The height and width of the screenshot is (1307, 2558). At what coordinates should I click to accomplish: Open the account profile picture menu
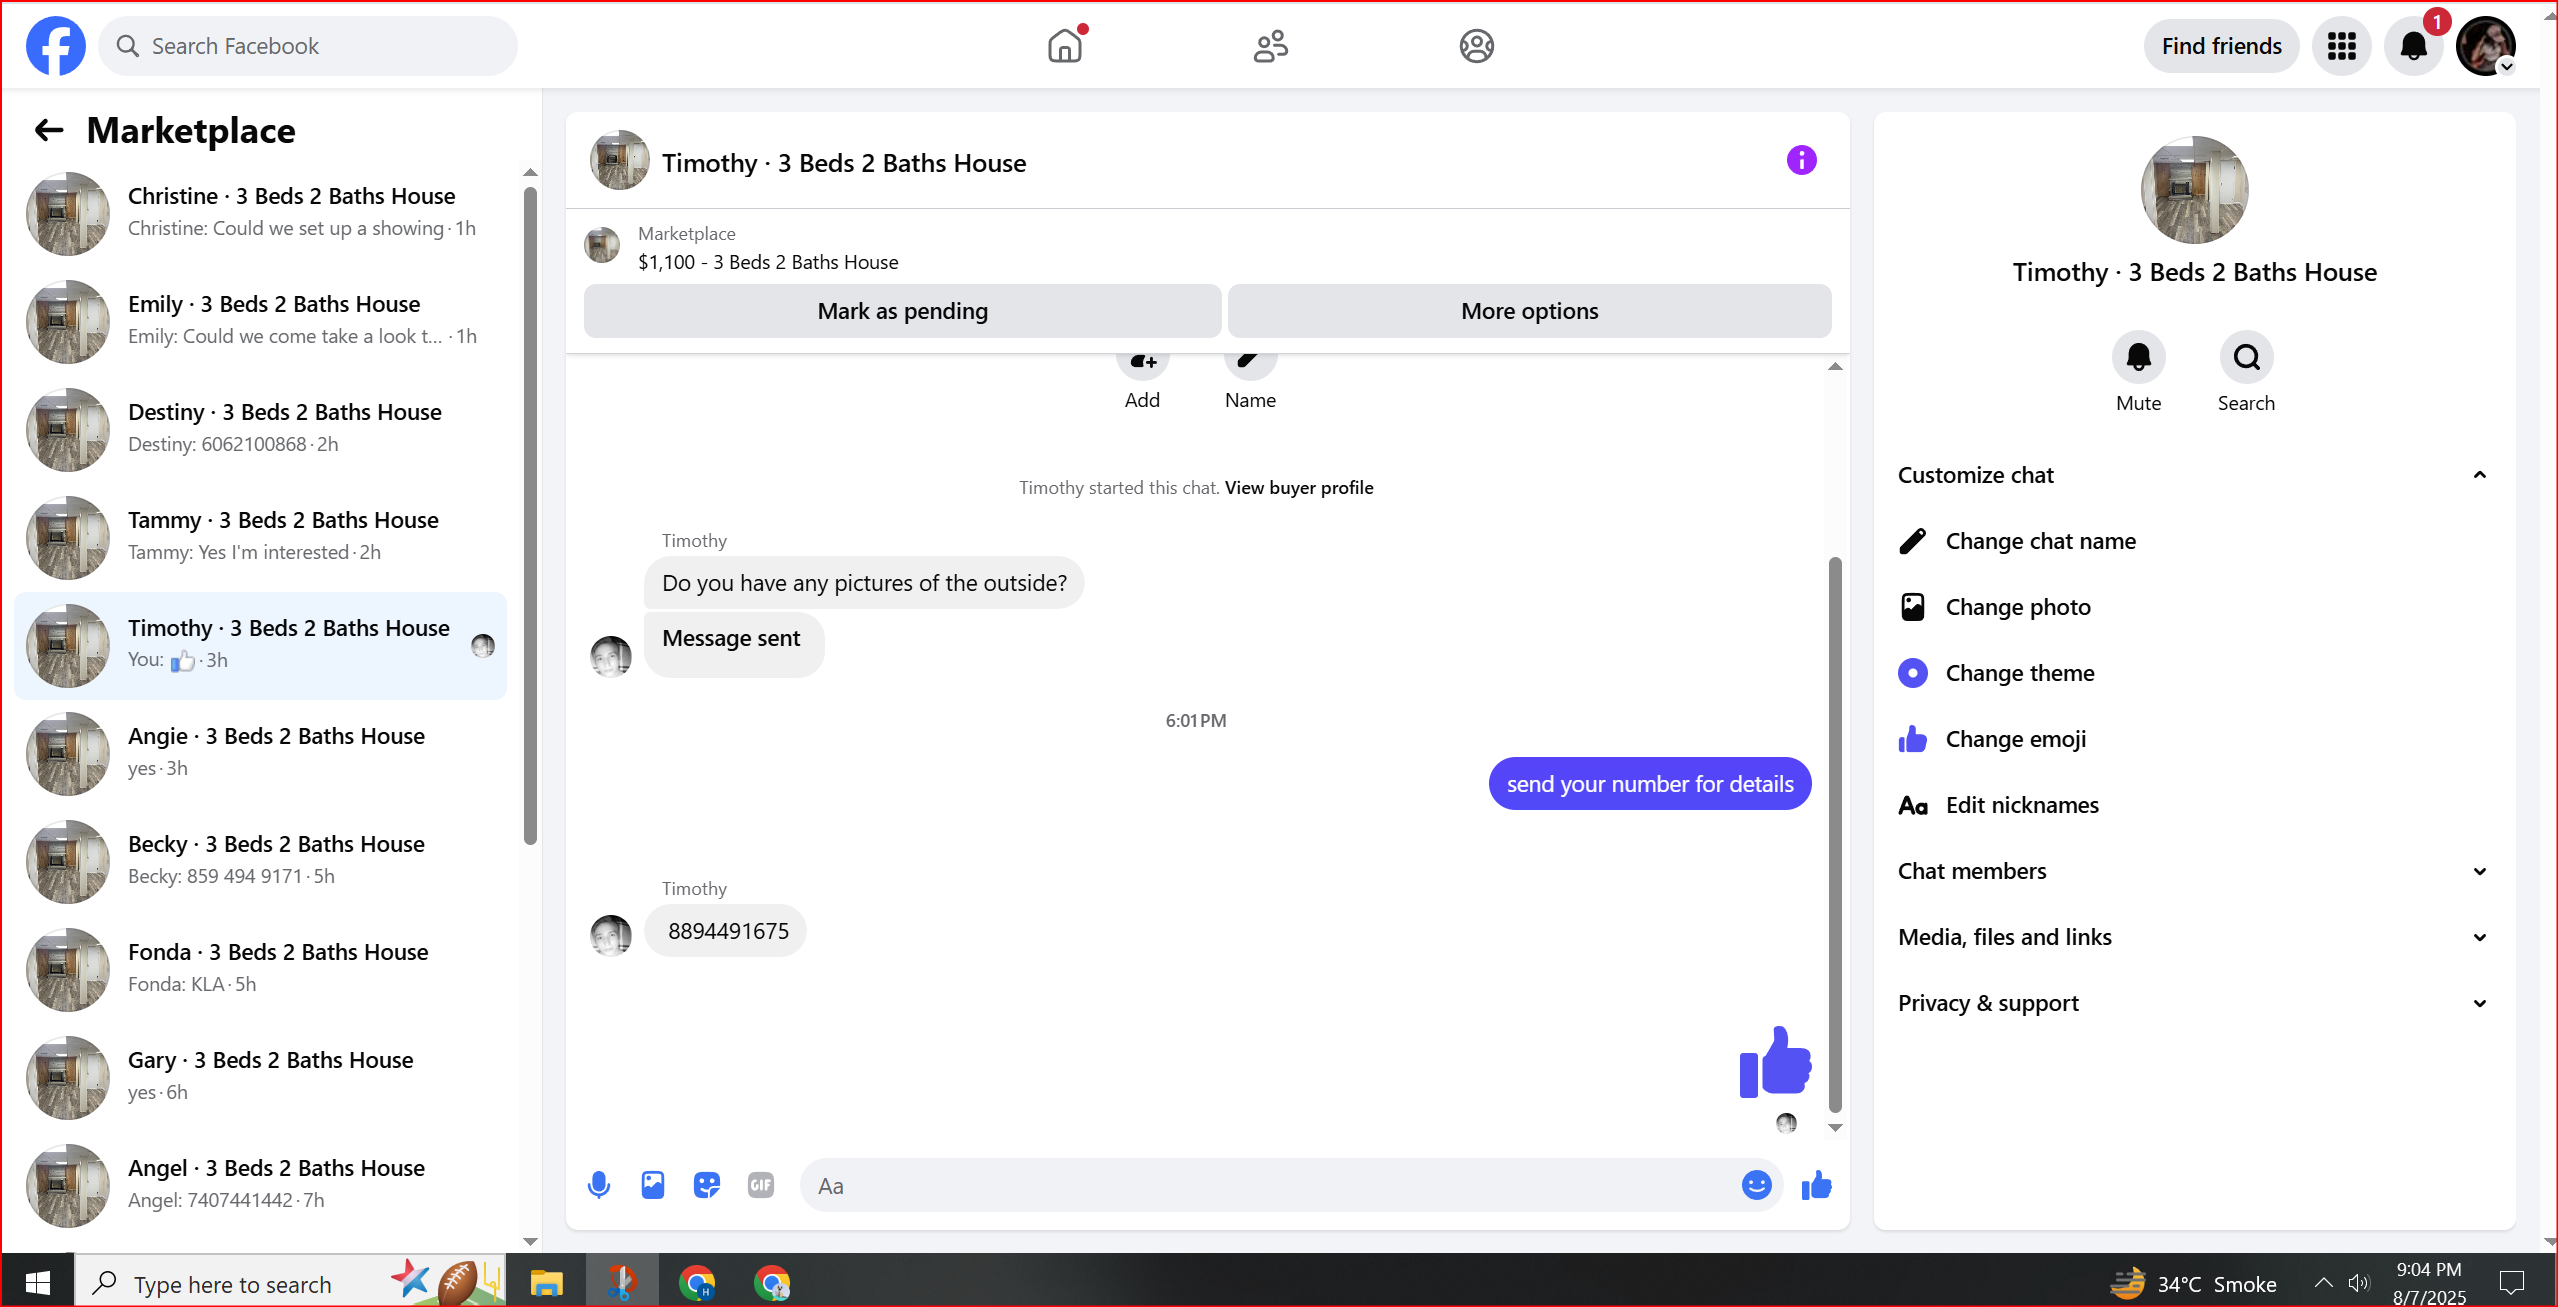click(x=2486, y=46)
